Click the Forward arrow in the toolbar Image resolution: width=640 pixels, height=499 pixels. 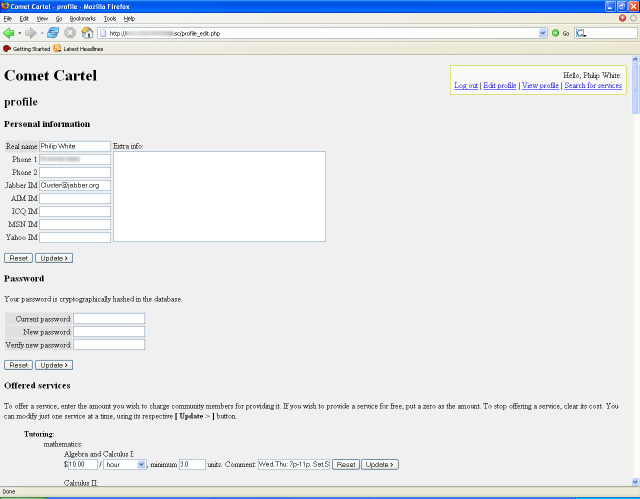click(31, 33)
